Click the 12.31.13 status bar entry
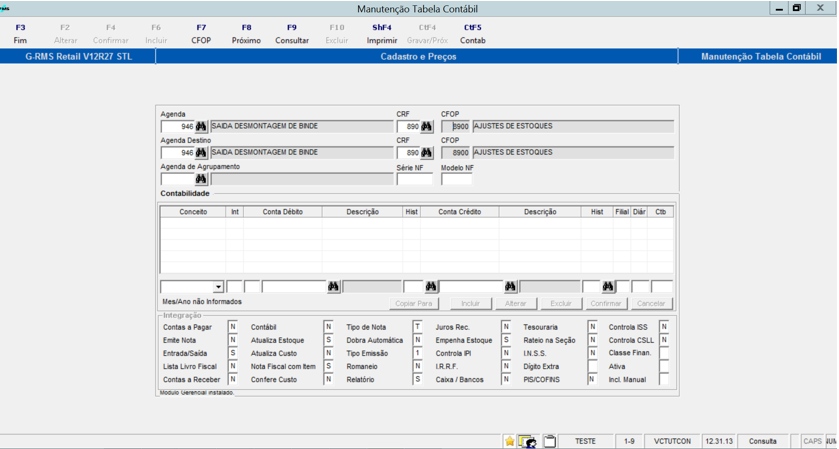 719,442
